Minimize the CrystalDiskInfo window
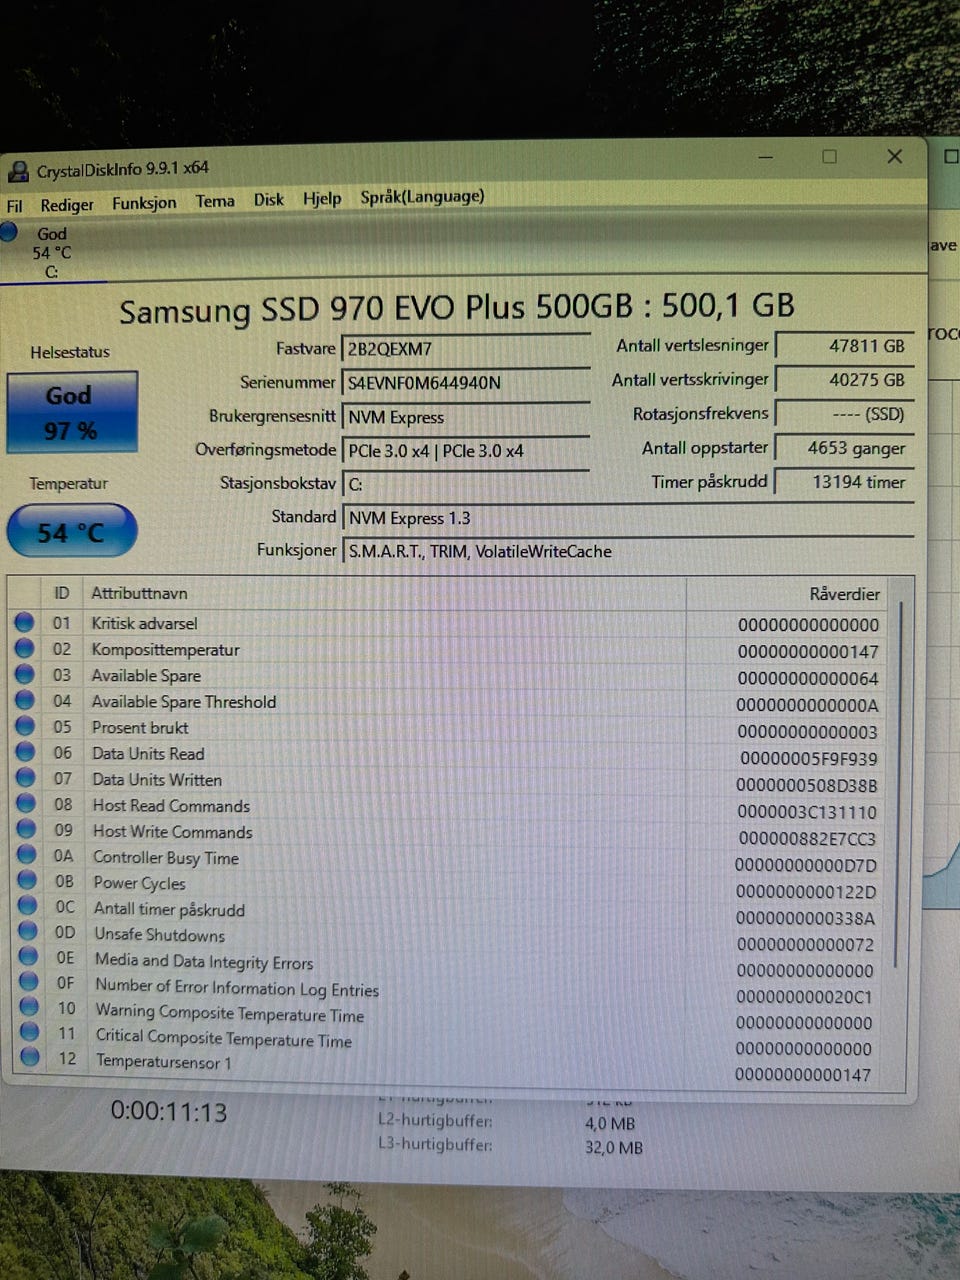 [766, 157]
